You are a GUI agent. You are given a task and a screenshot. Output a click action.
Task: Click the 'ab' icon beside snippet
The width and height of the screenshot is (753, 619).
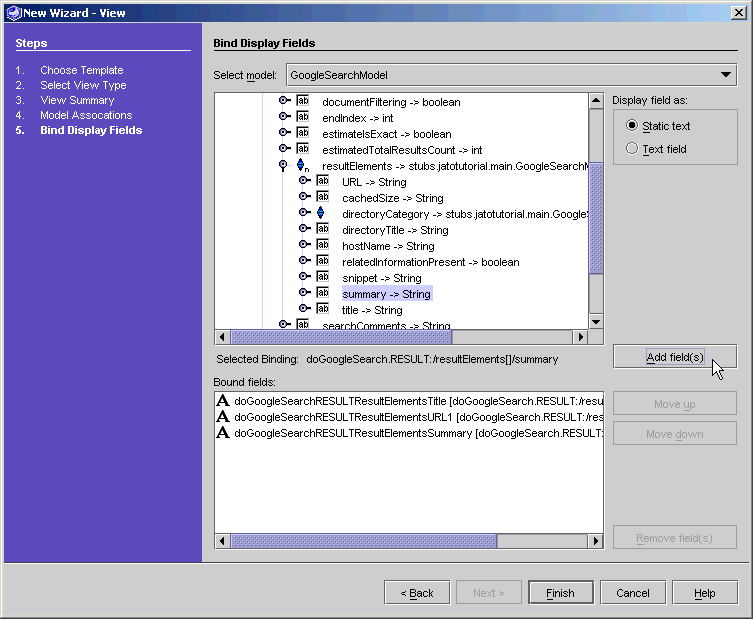coord(323,277)
